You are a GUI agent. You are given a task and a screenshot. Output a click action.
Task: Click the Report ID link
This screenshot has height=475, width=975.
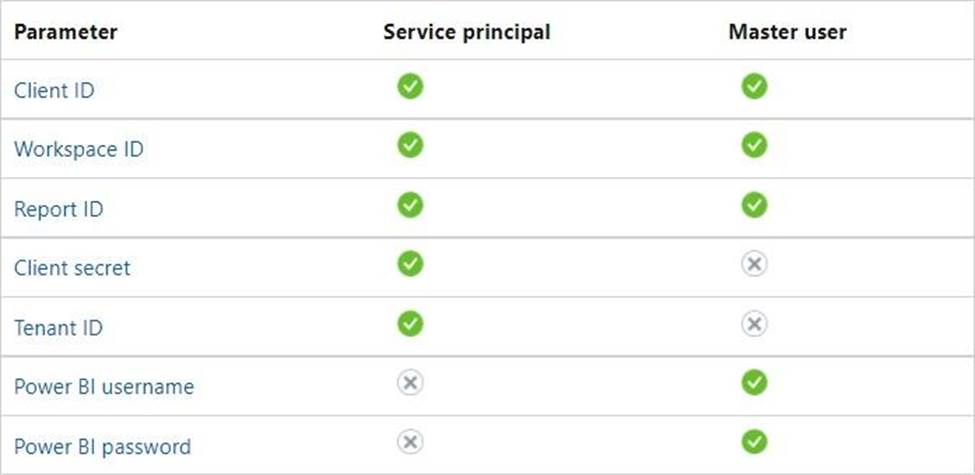click(x=58, y=209)
